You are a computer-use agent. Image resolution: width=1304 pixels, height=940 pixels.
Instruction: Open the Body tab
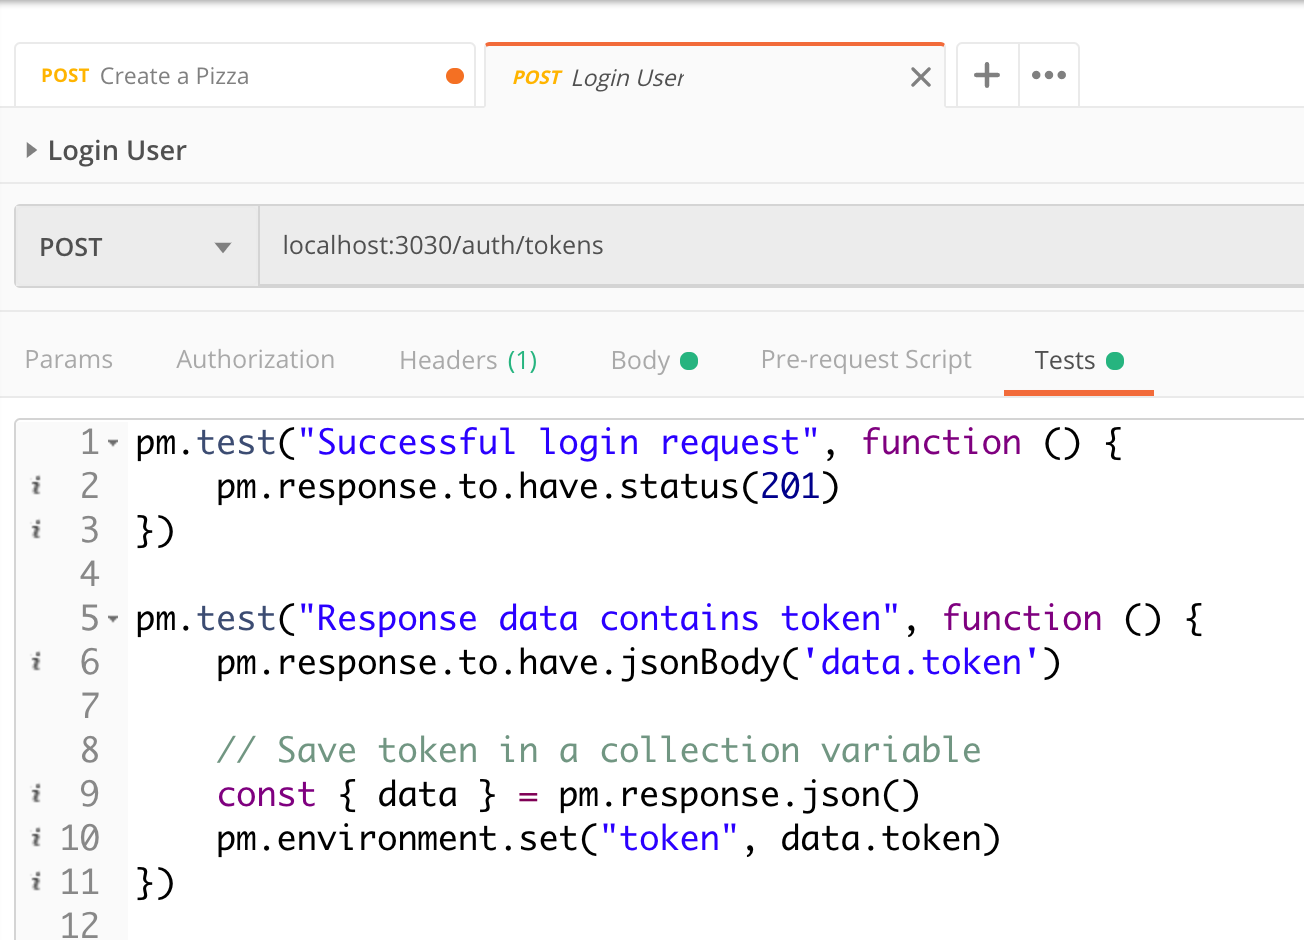click(654, 360)
